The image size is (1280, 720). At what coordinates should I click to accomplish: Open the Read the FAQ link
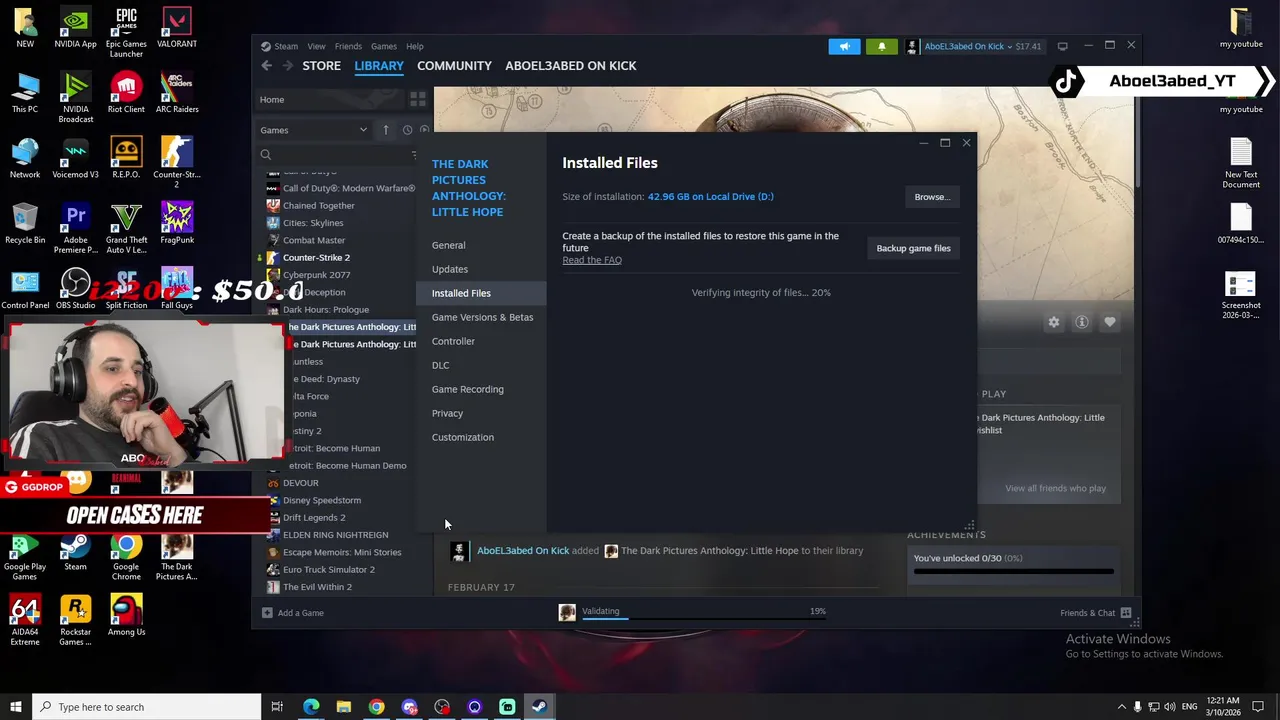pos(592,260)
